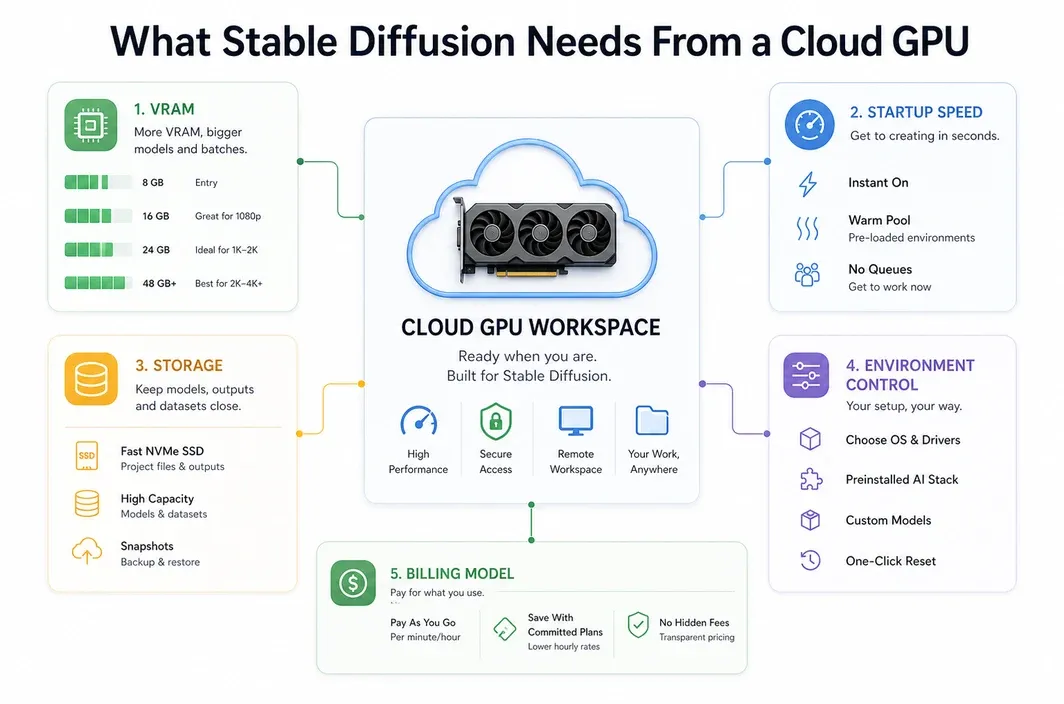1064x704 pixels.
Task: Click the 'Pre-loaded environments' text
Action: point(911,238)
